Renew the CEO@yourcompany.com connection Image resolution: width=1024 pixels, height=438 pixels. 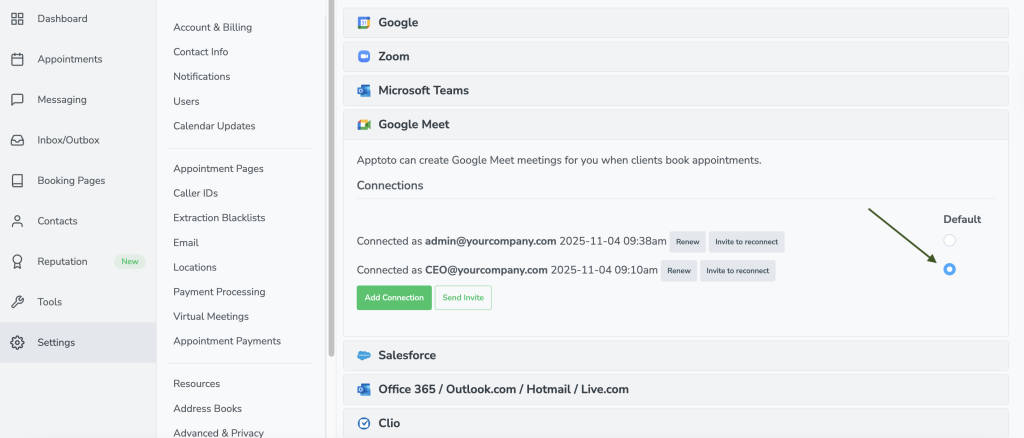pyautogui.click(x=679, y=270)
